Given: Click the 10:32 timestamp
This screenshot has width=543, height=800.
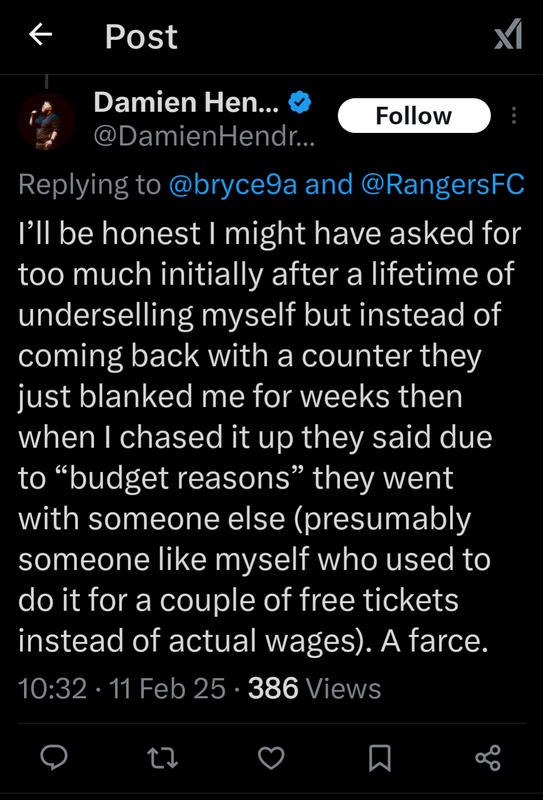Looking at the screenshot, I should tap(52, 688).
